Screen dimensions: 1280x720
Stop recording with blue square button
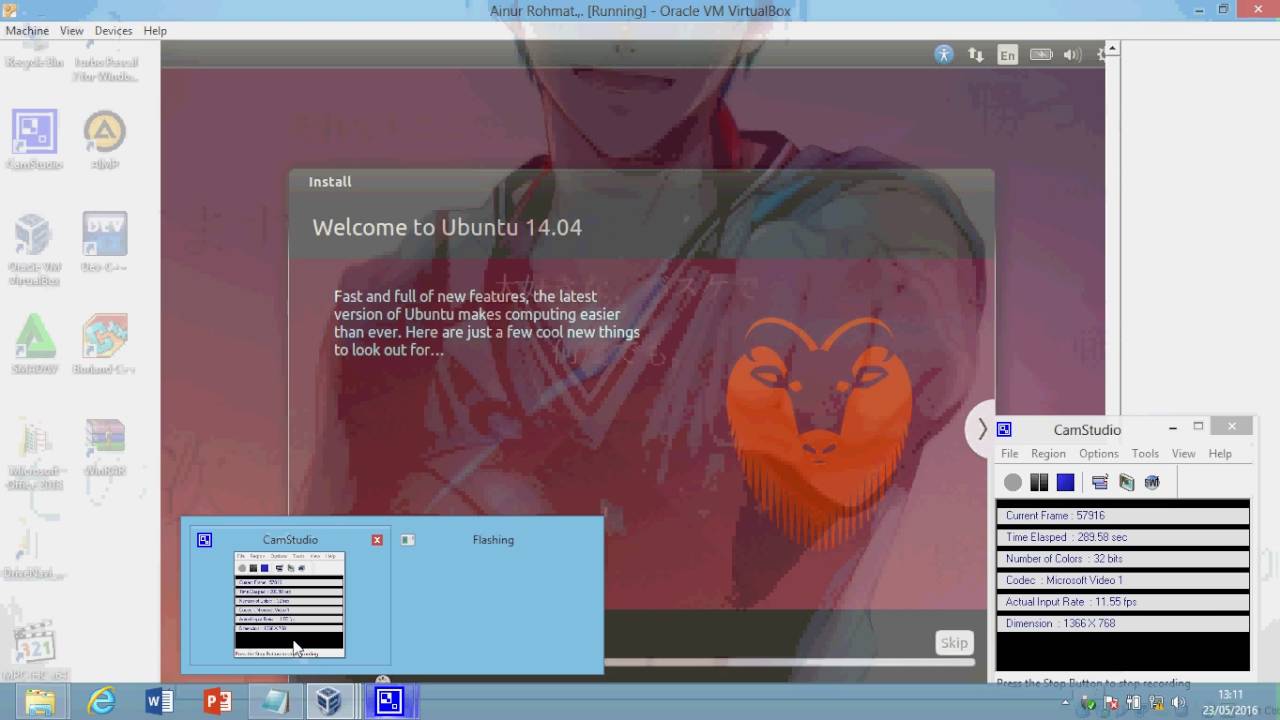pos(1065,482)
